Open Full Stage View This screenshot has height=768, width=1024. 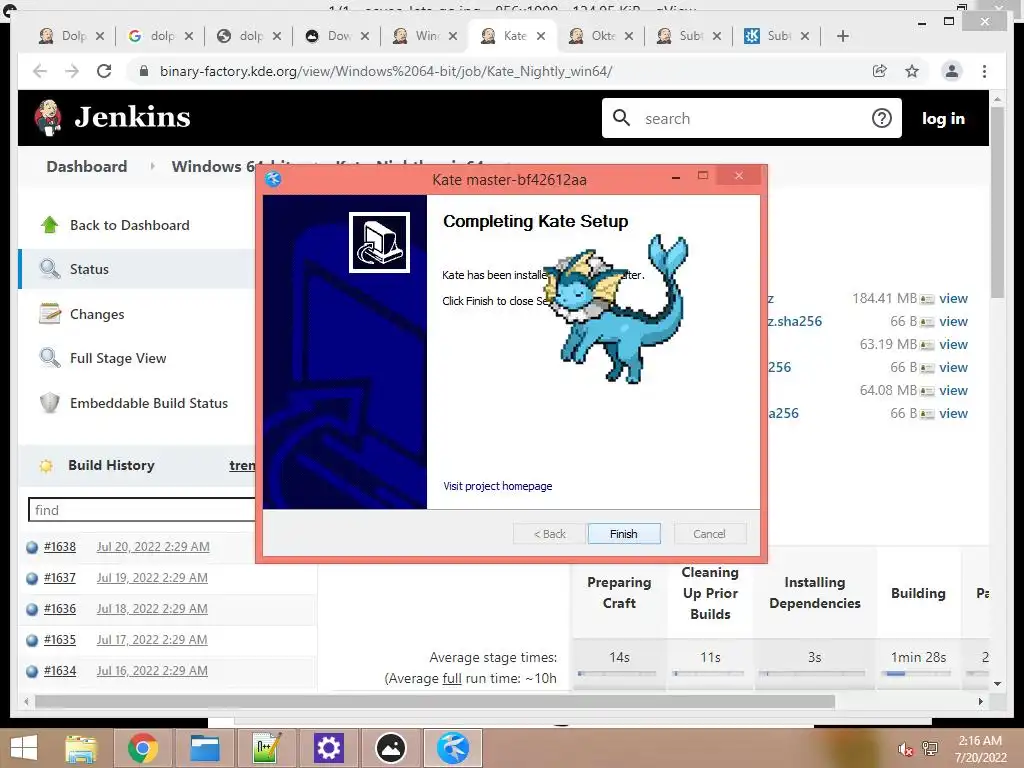click(x=118, y=358)
